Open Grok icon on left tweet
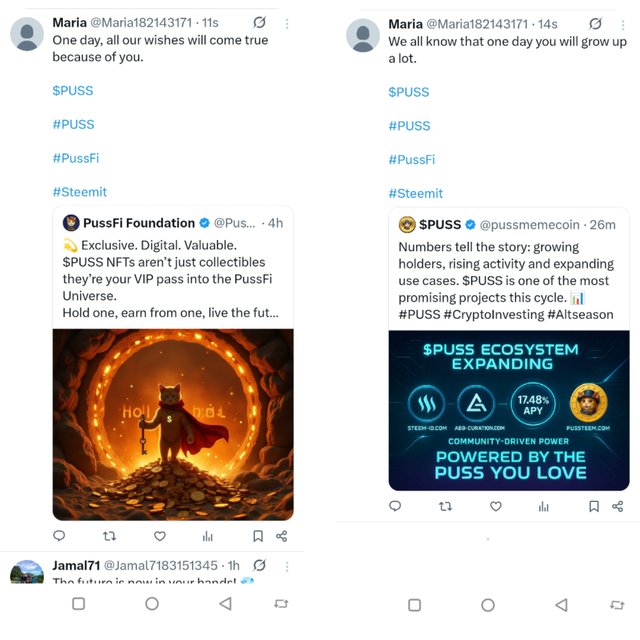This screenshot has width=640, height=640. pos(259,22)
